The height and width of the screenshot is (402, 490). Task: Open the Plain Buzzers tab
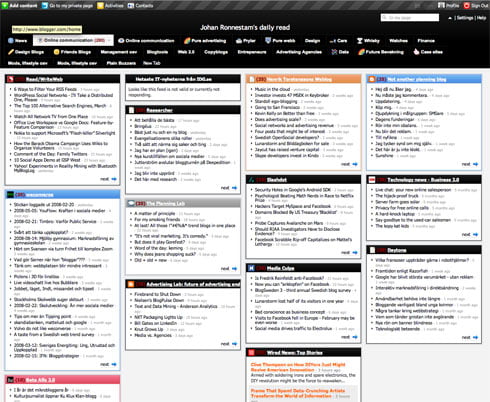click(x=121, y=63)
